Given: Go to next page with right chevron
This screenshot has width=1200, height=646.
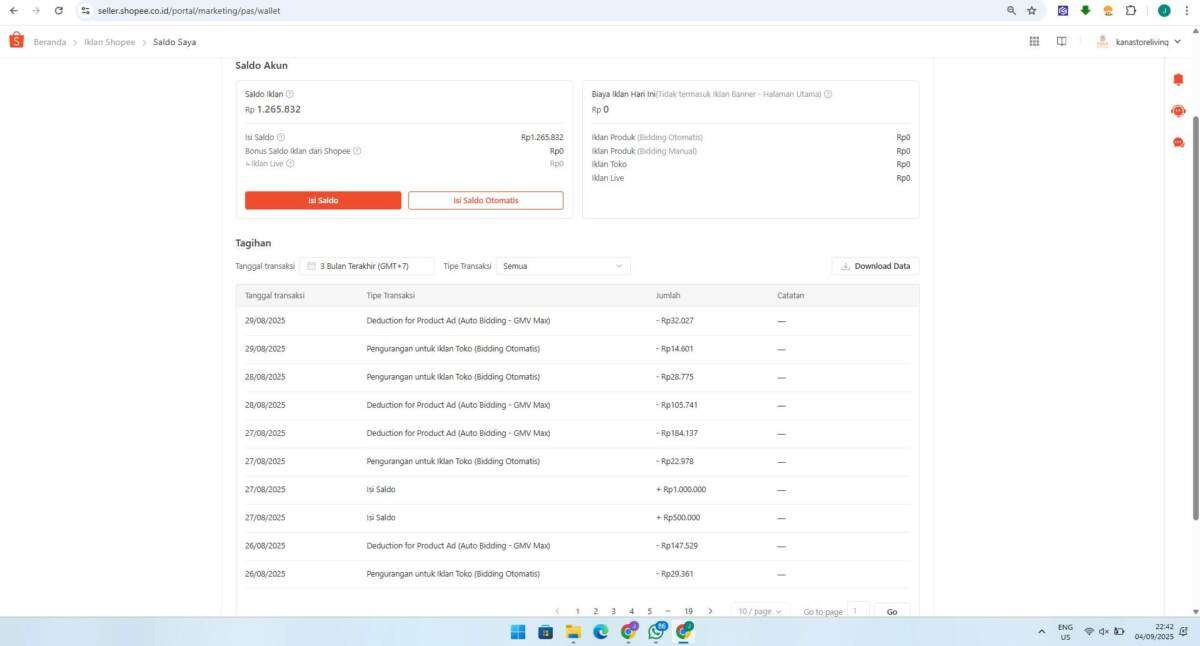Looking at the screenshot, I should pos(711,611).
